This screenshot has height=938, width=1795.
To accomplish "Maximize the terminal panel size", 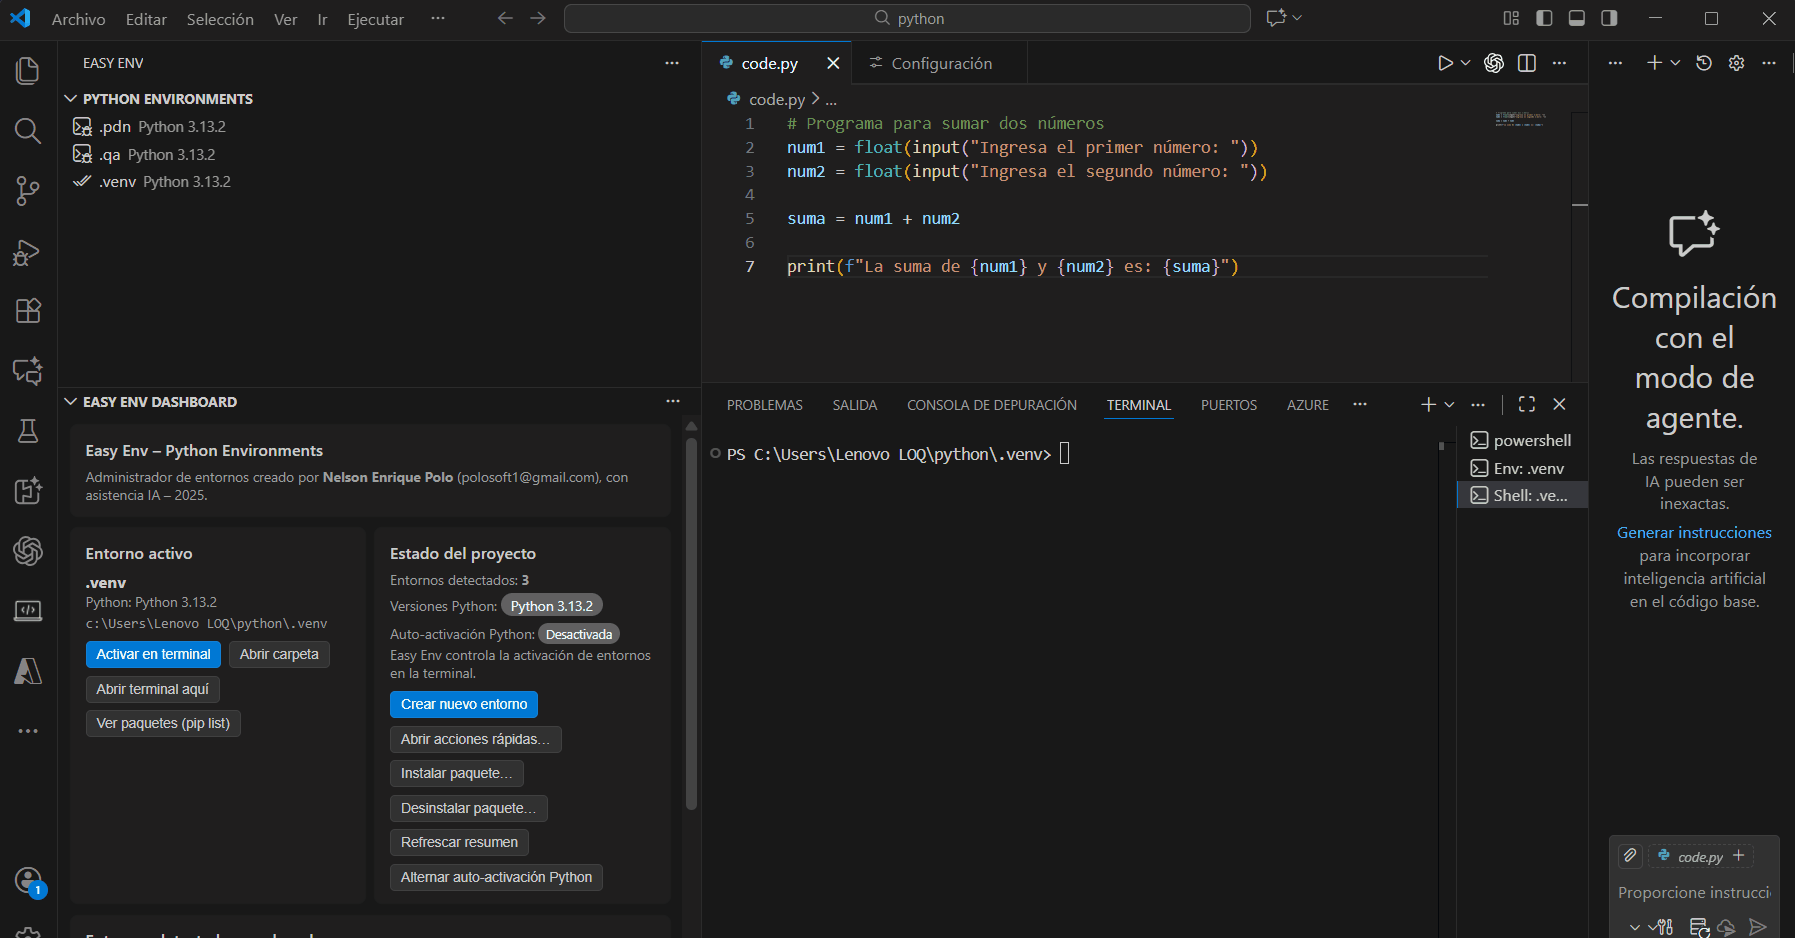I will [1527, 404].
